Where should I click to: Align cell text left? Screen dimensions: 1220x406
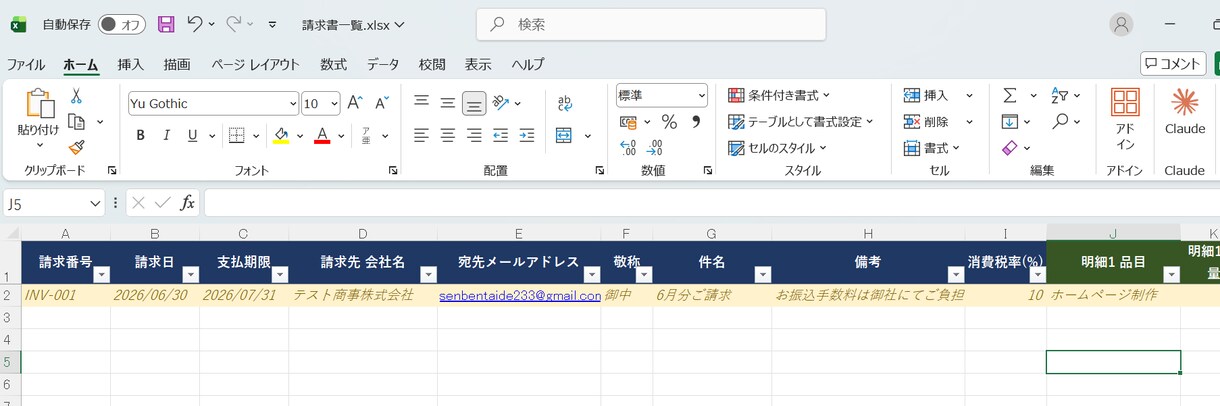coord(422,135)
